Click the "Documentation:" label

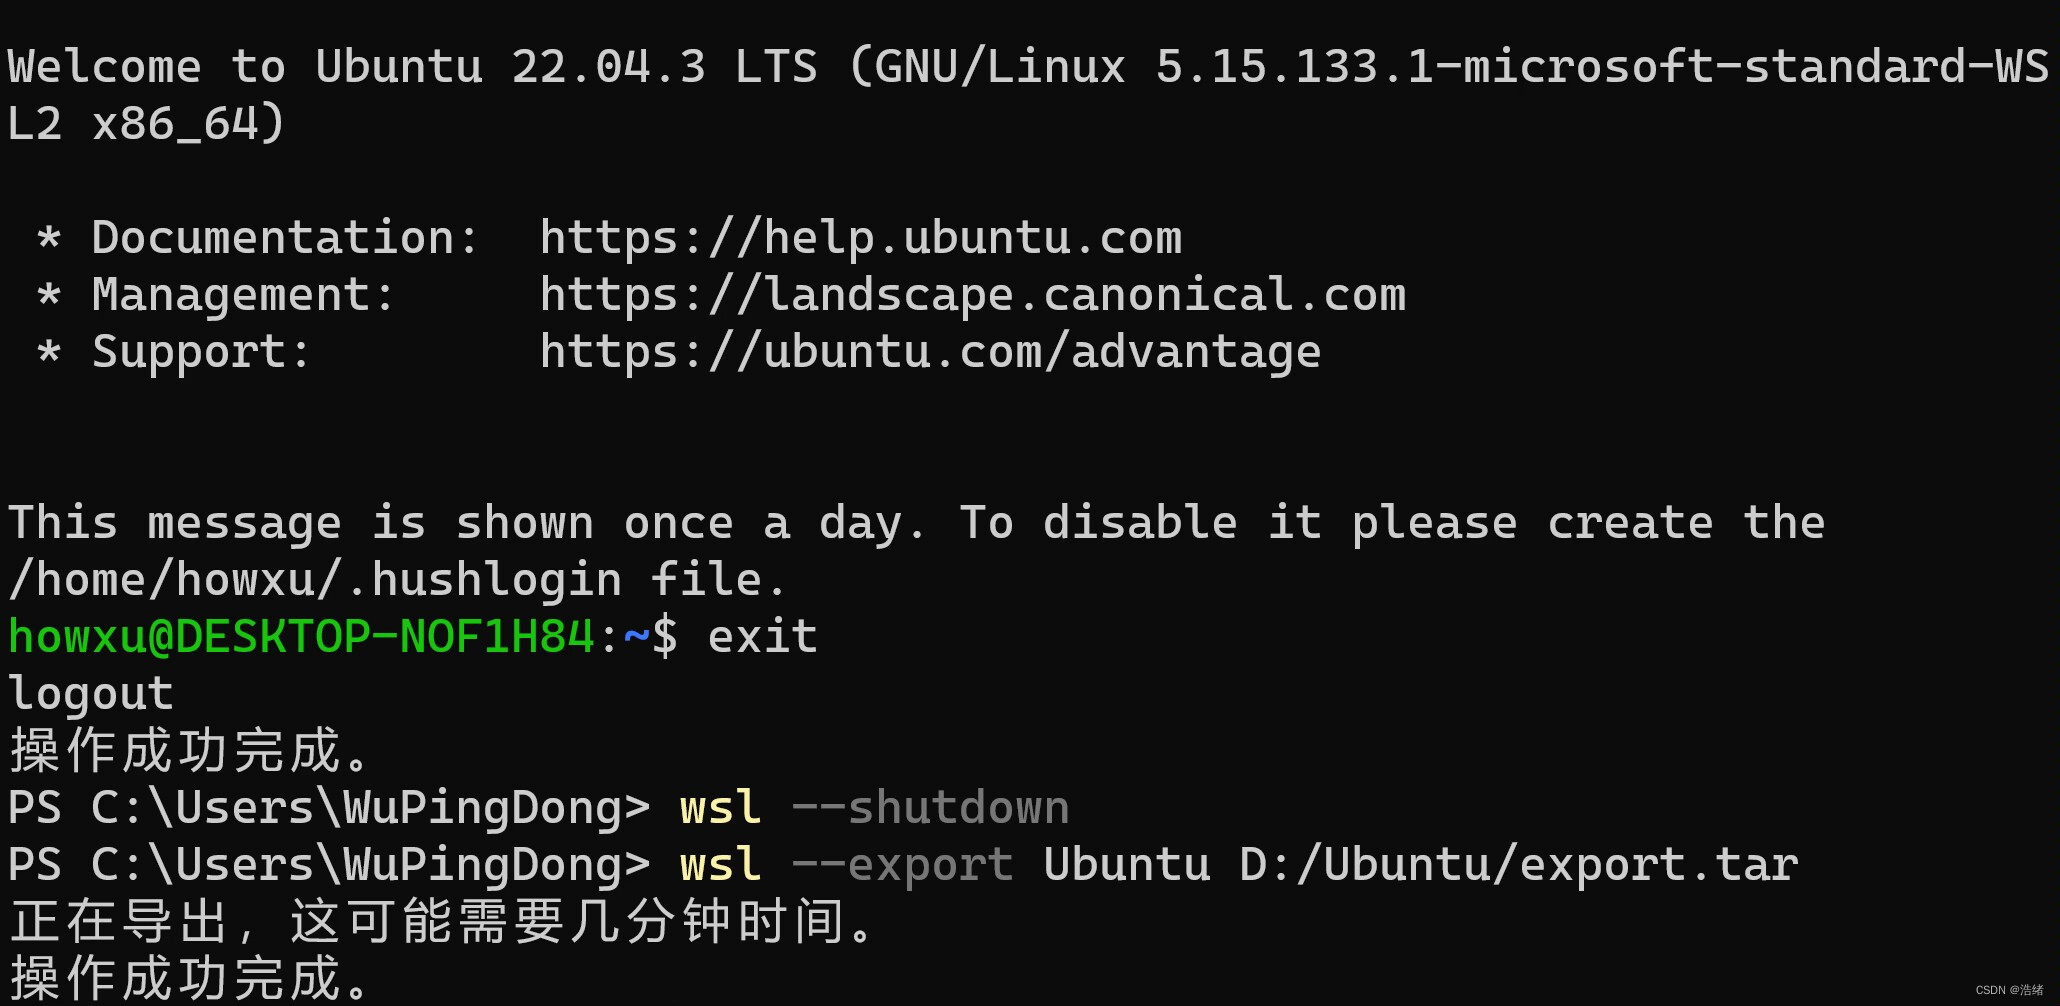285,238
